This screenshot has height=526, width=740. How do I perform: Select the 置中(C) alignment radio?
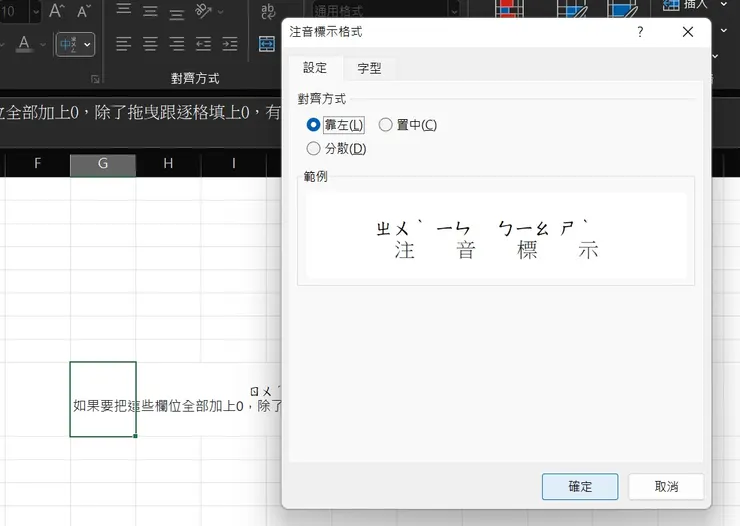[408, 125]
